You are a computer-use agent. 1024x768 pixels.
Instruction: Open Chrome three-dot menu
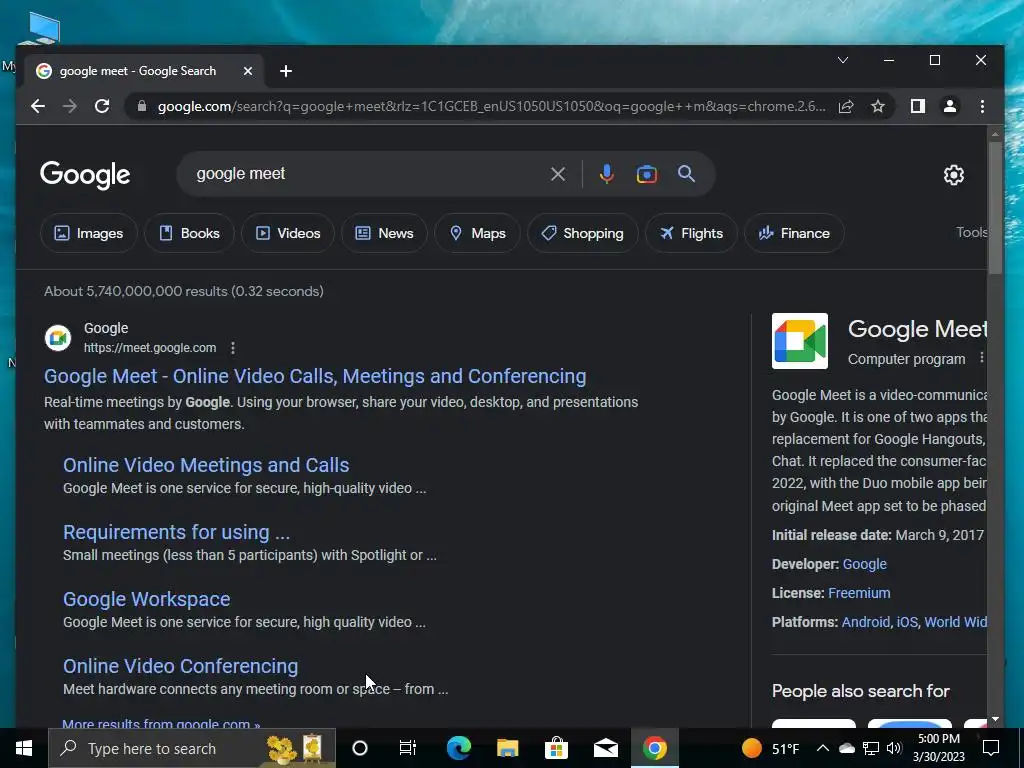click(982, 106)
